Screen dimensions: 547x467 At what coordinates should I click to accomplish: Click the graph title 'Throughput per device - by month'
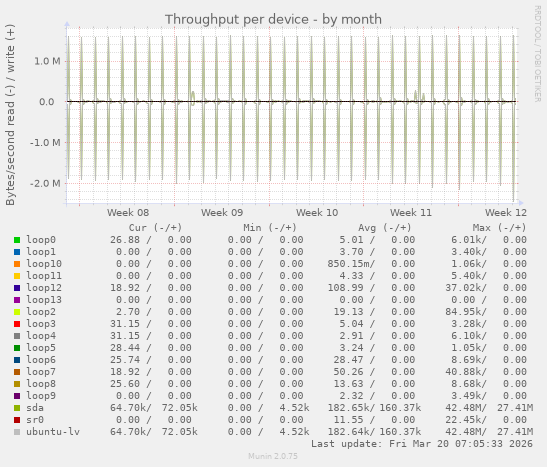pyautogui.click(x=273, y=20)
